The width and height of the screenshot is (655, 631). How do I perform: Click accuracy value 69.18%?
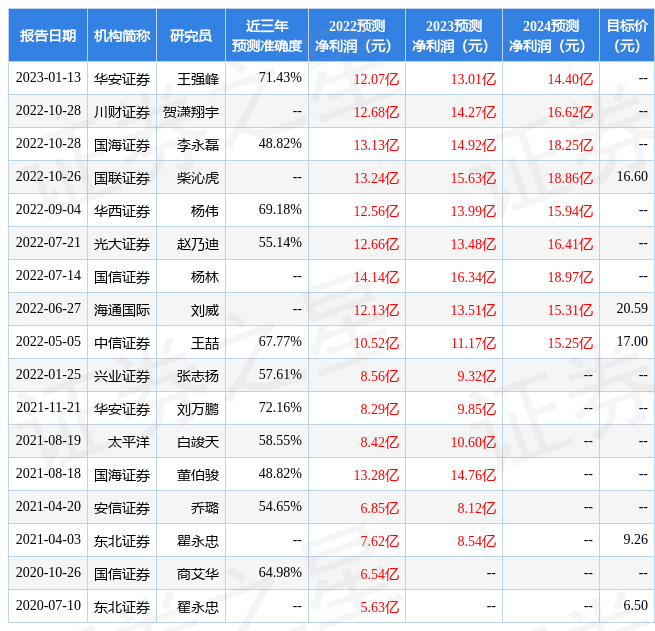(x=280, y=210)
